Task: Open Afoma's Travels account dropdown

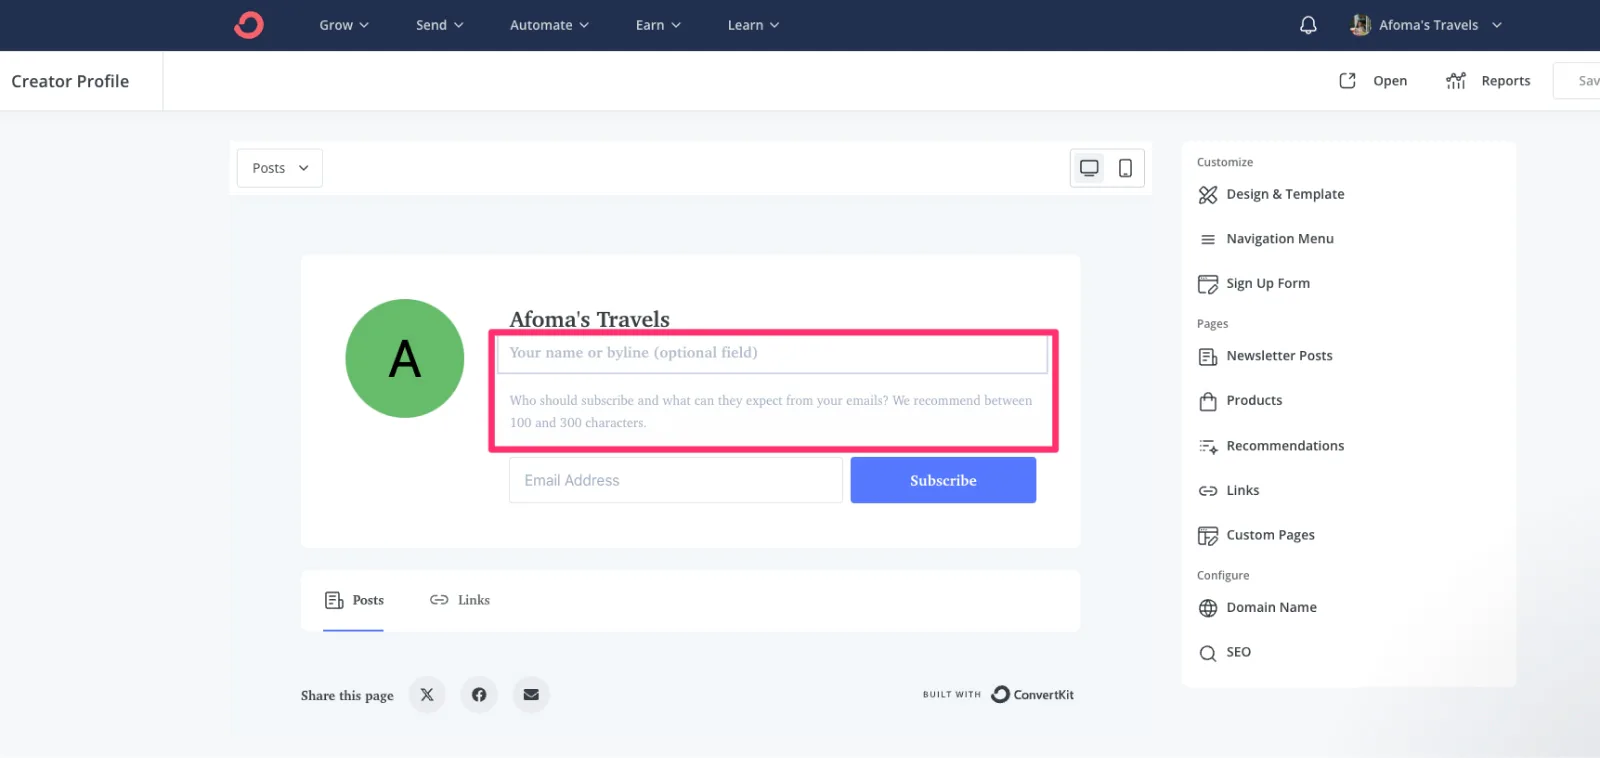Action: click(x=1426, y=25)
